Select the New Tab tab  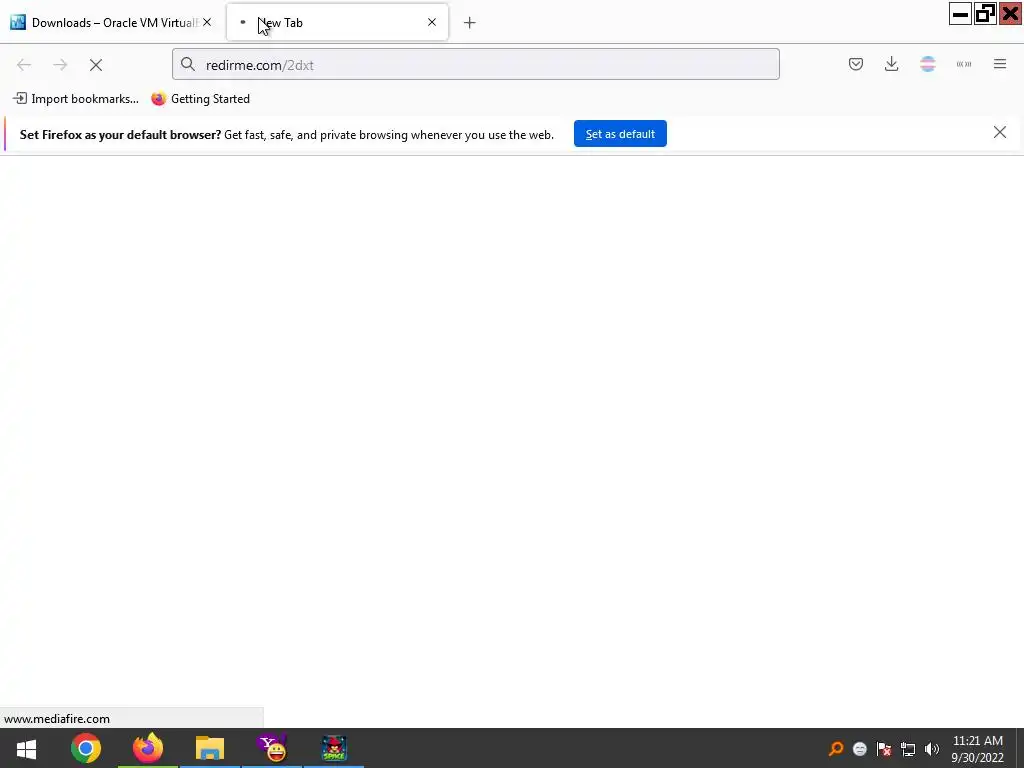337,23
